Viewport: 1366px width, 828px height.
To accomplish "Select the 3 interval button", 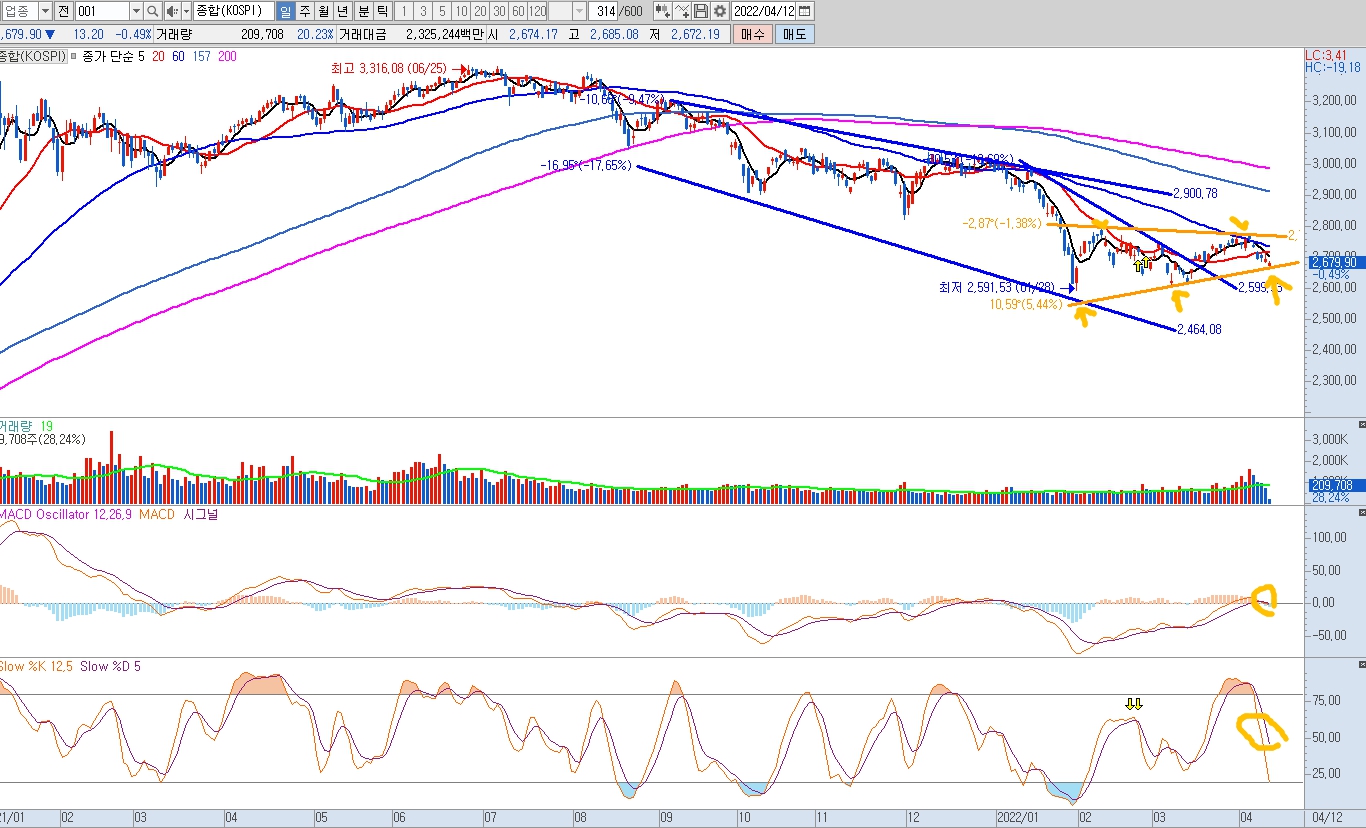I will 422,11.
